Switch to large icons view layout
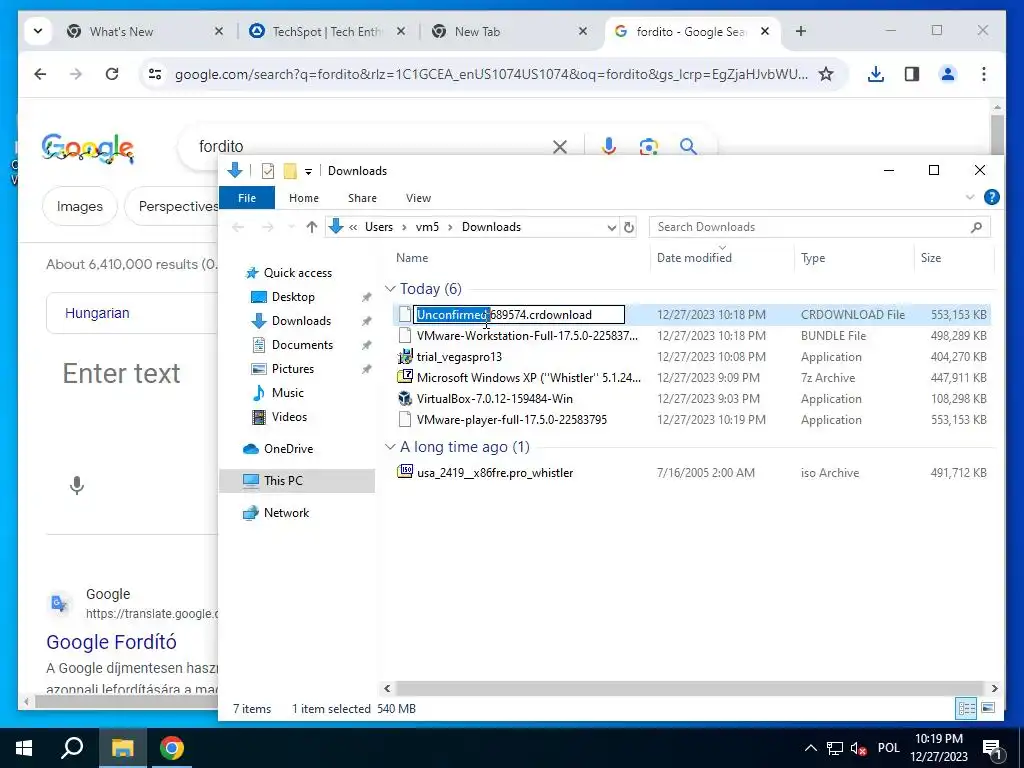This screenshot has width=1024, height=768. pos(988,708)
